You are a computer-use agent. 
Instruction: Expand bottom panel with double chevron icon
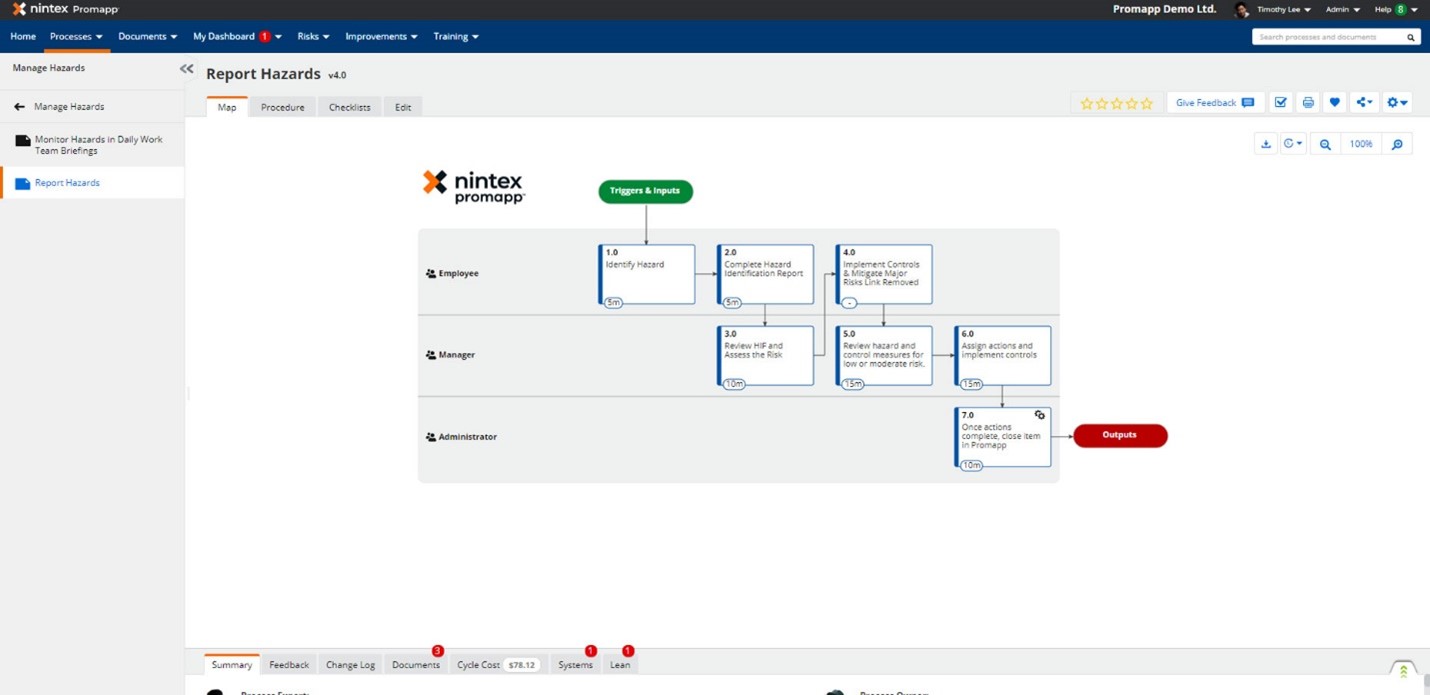click(x=1403, y=670)
